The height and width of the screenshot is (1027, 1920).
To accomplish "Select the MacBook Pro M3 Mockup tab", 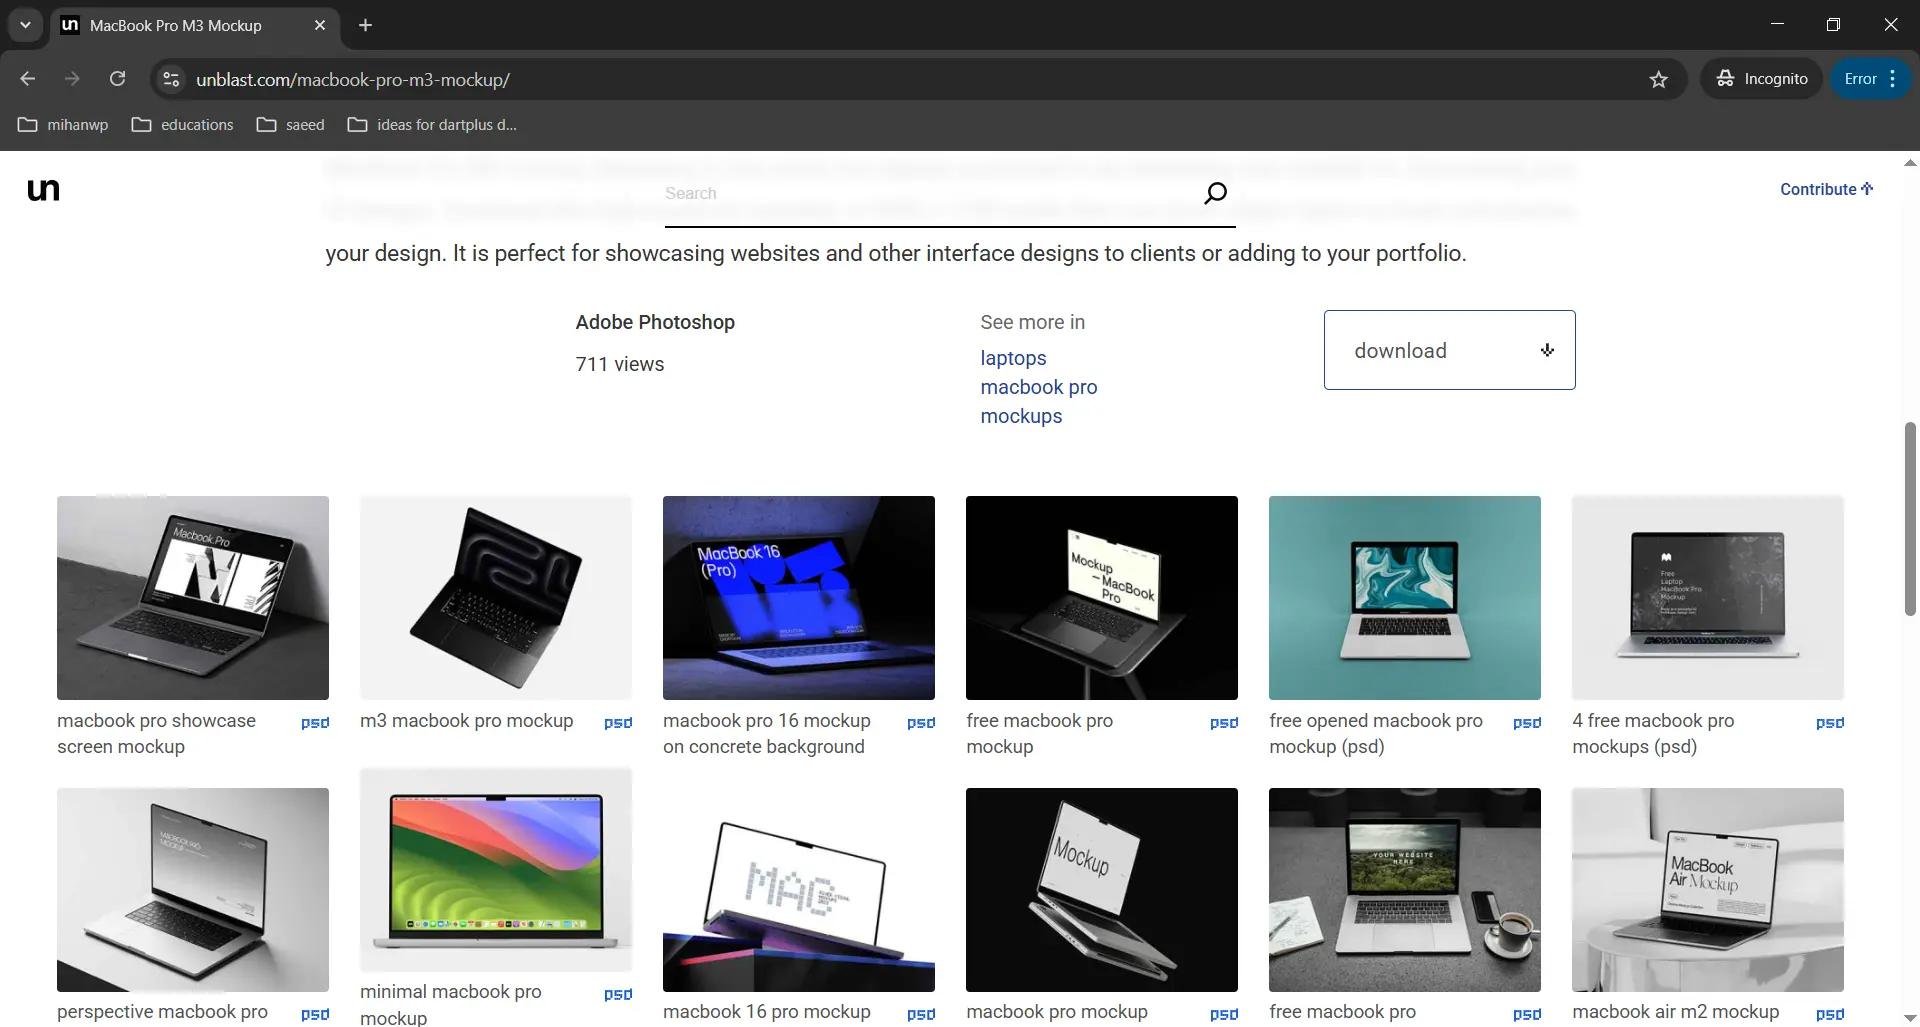I will tap(178, 26).
